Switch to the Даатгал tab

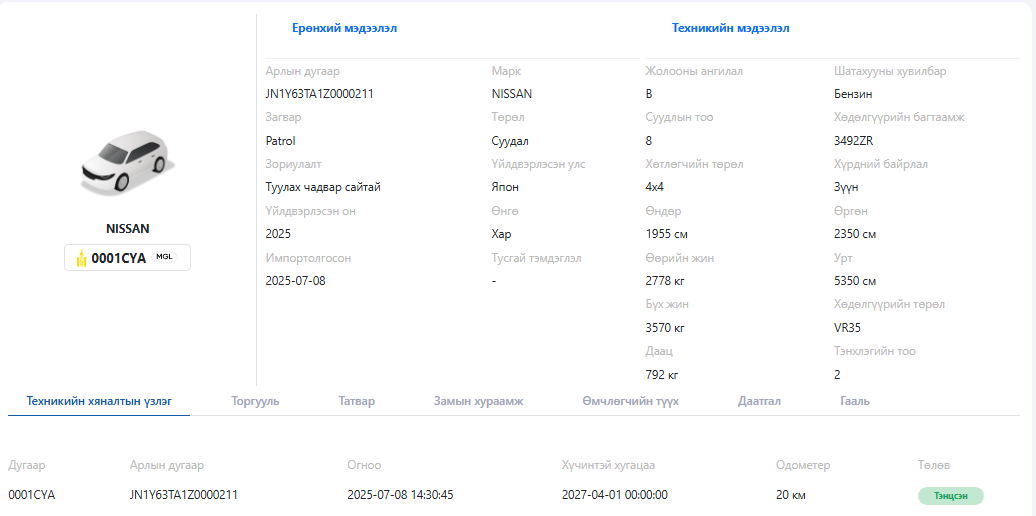pyautogui.click(x=759, y=401)
